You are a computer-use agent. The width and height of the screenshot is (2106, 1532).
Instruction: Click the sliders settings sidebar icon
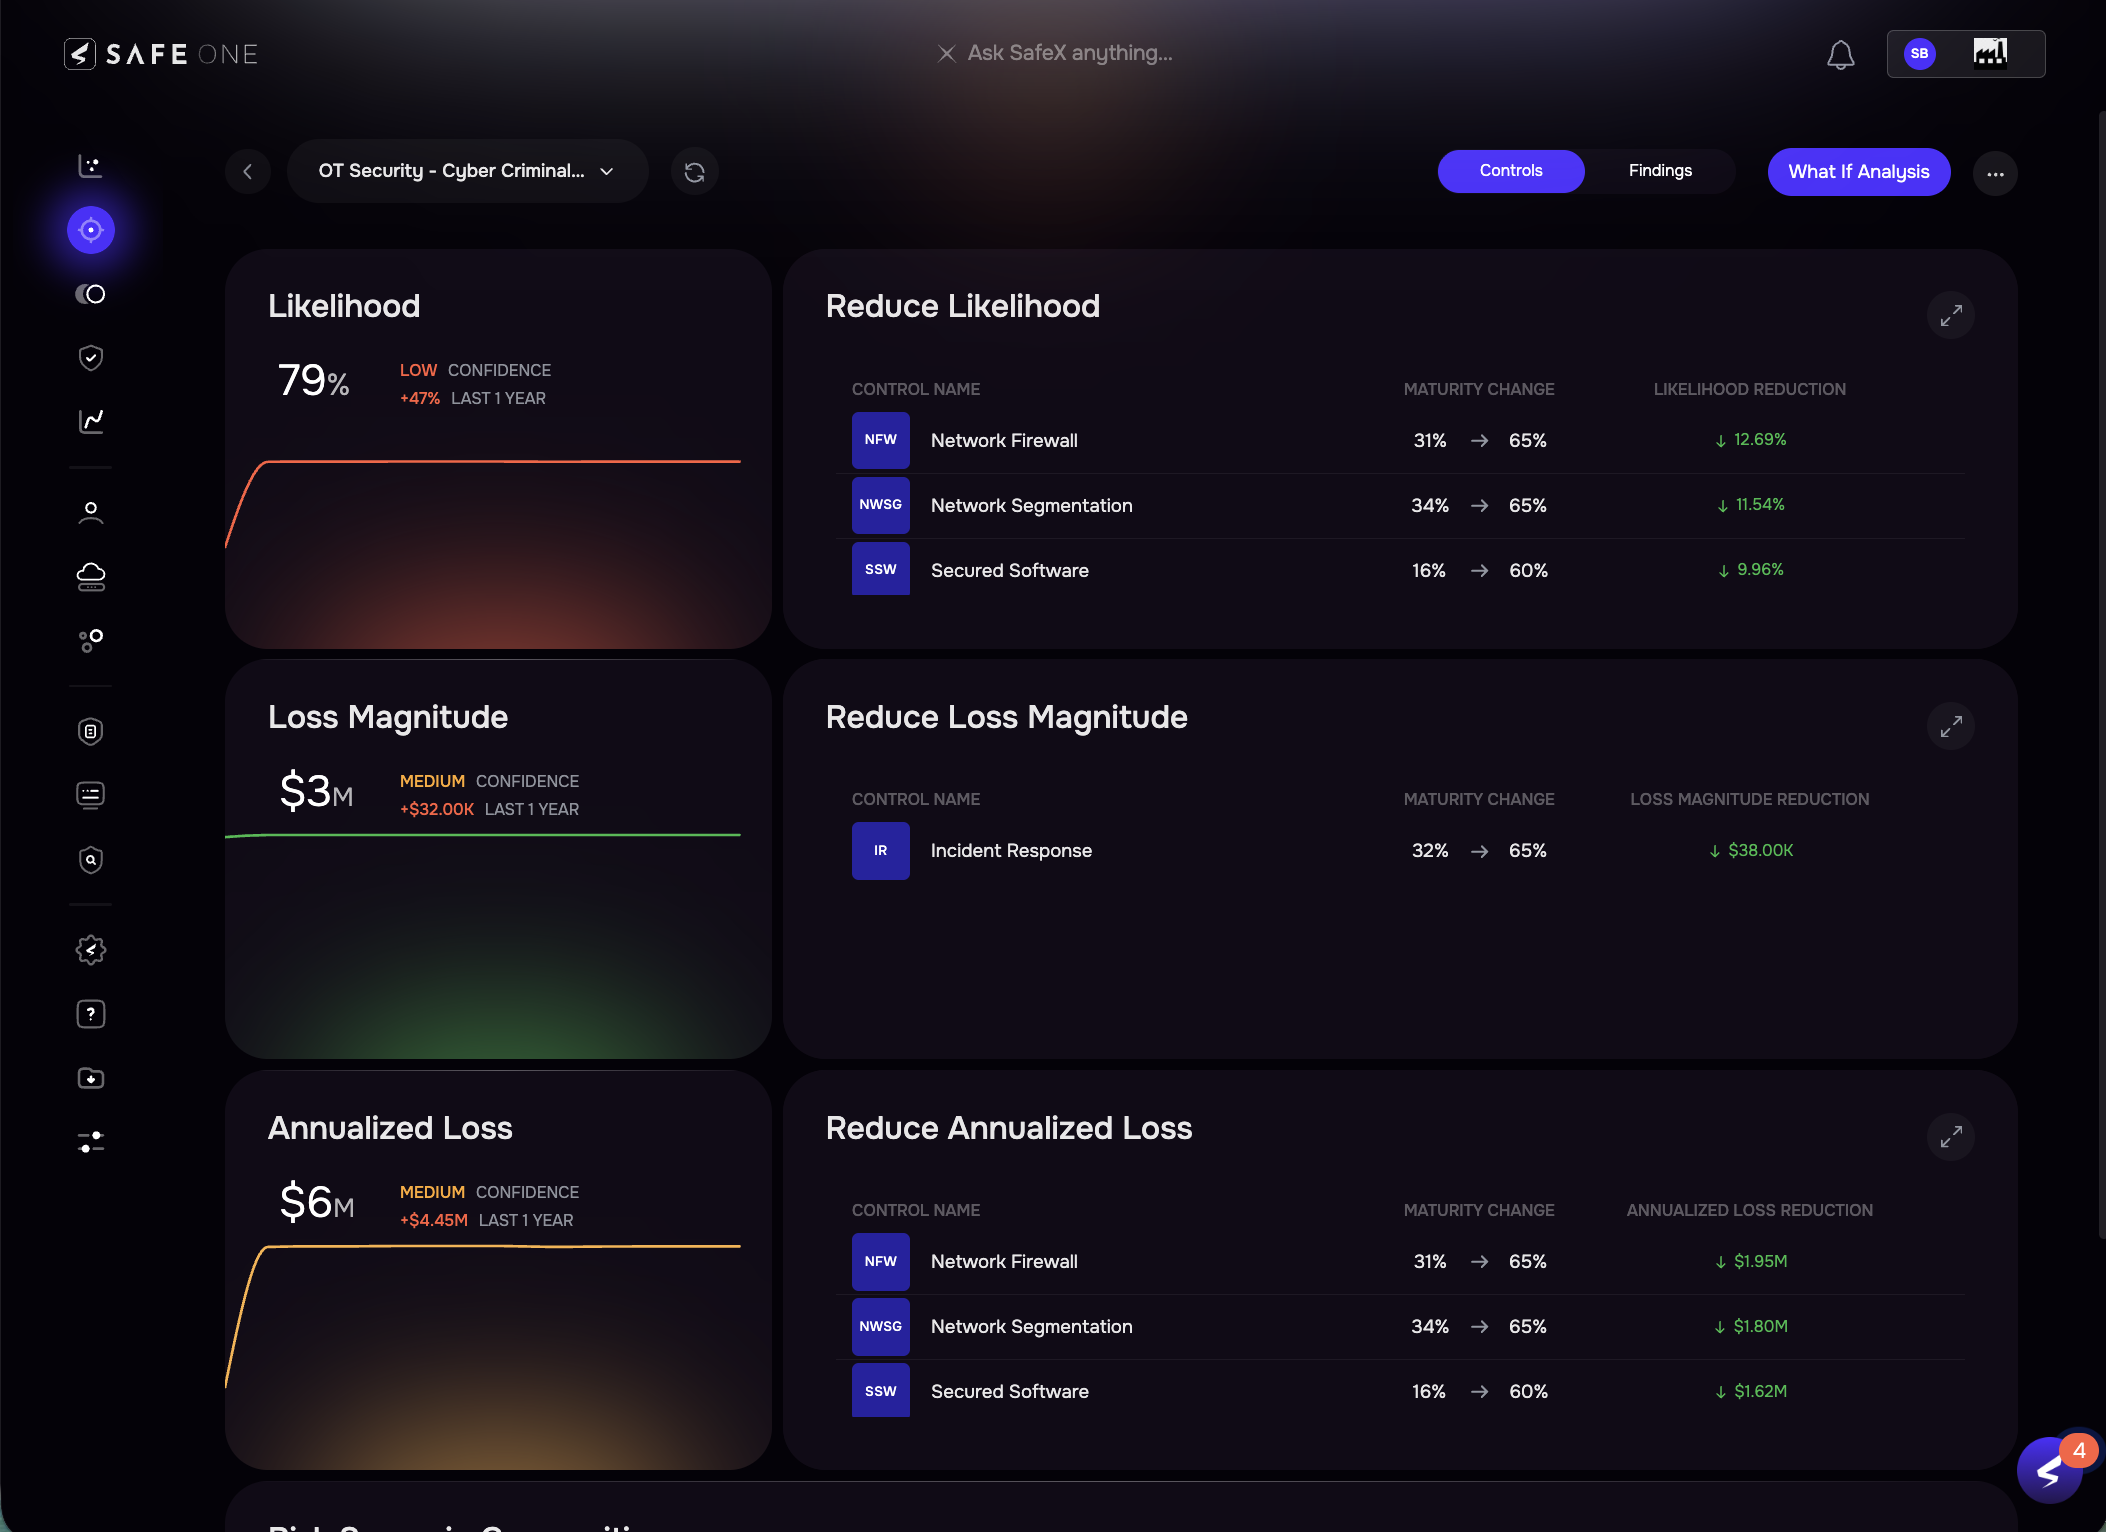(91, 1141)
